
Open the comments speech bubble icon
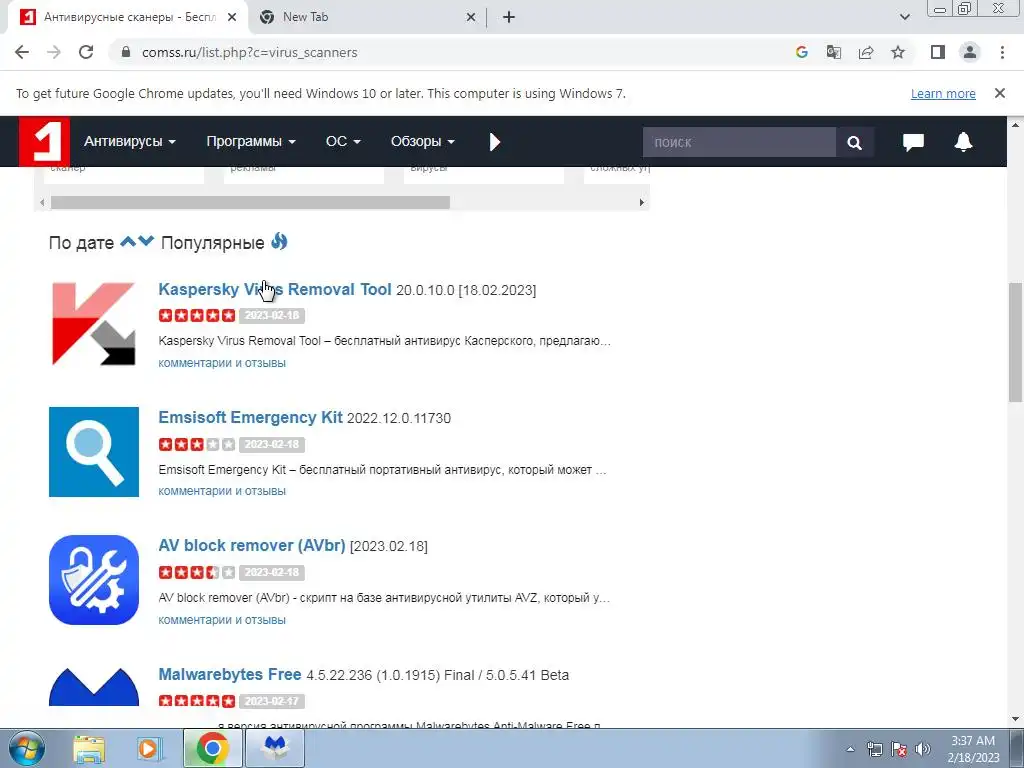click(913, 142)
